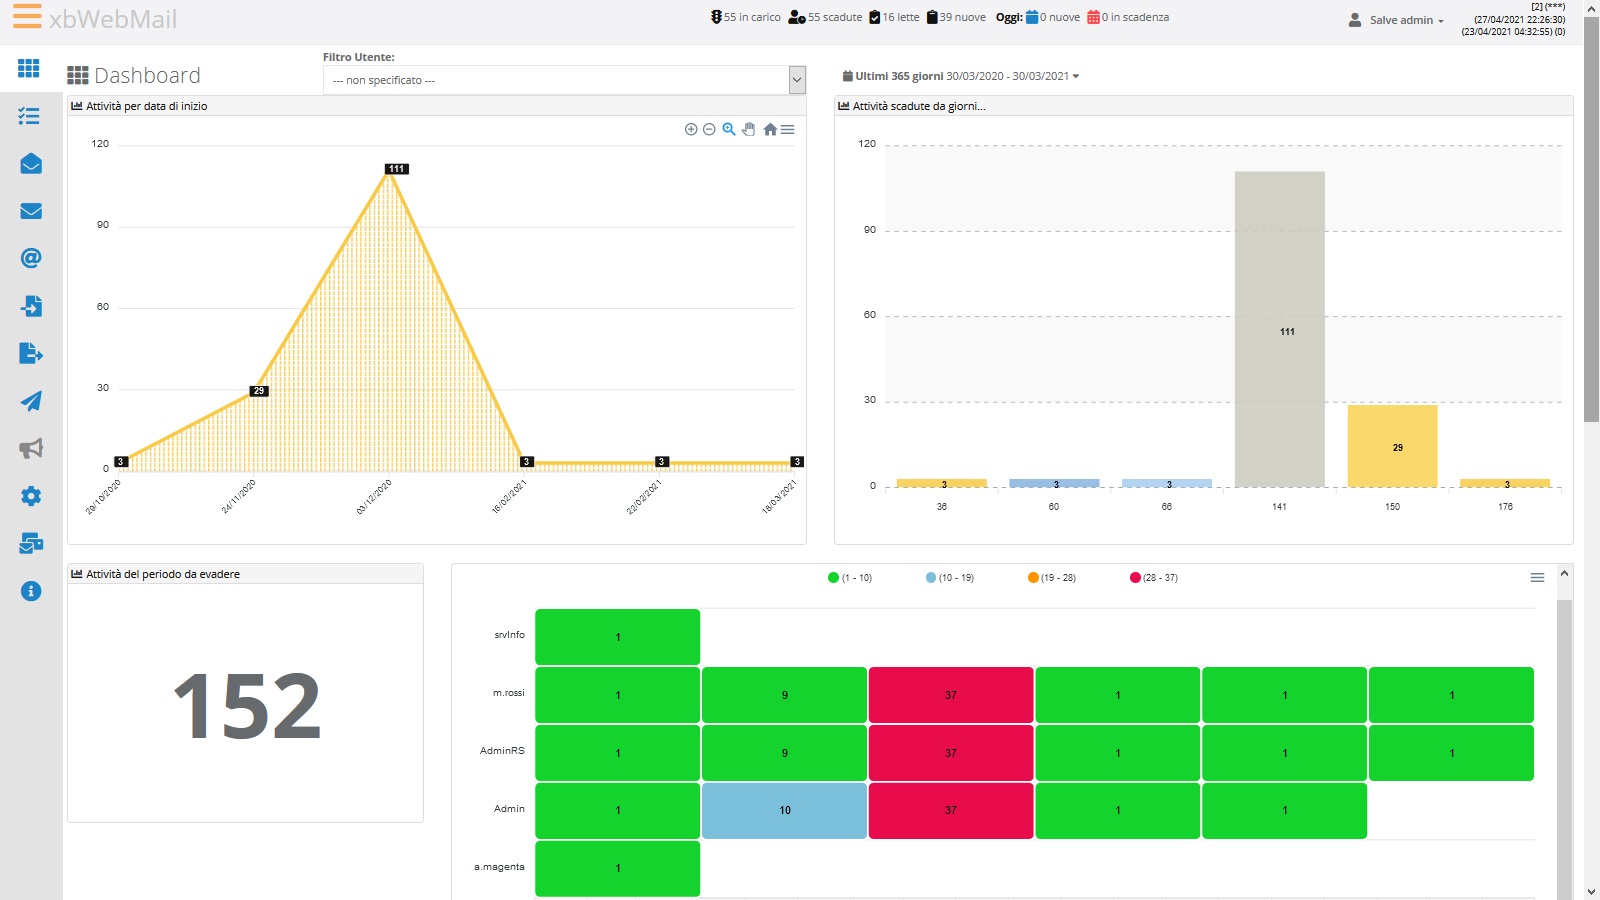Zoom in on the activity line chart
Viewport: 1600px width, 900px height.
point(690,129)
